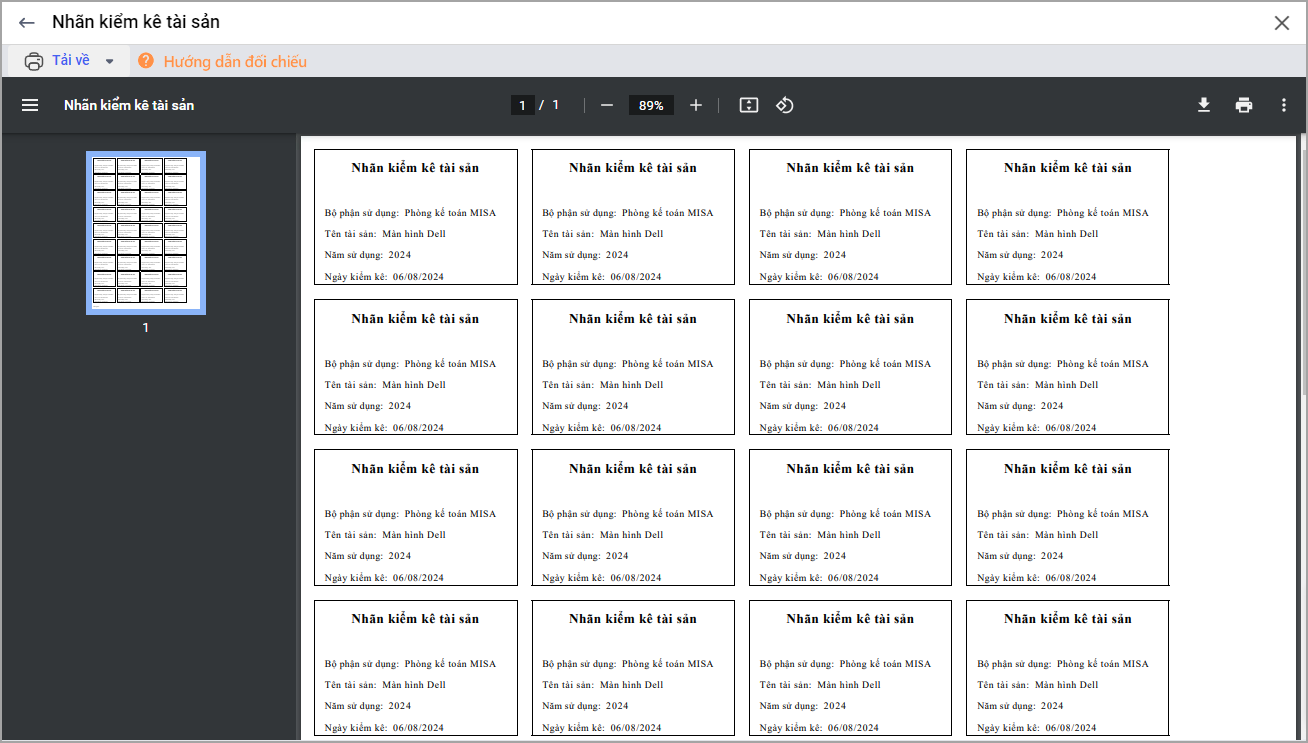1308x743 pixels.
Task: Click the 89% zoom level field
Action: tap(651, 105)
